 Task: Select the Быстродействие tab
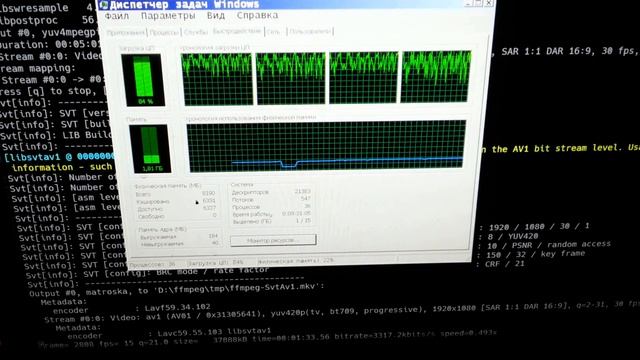pos(237,31)
